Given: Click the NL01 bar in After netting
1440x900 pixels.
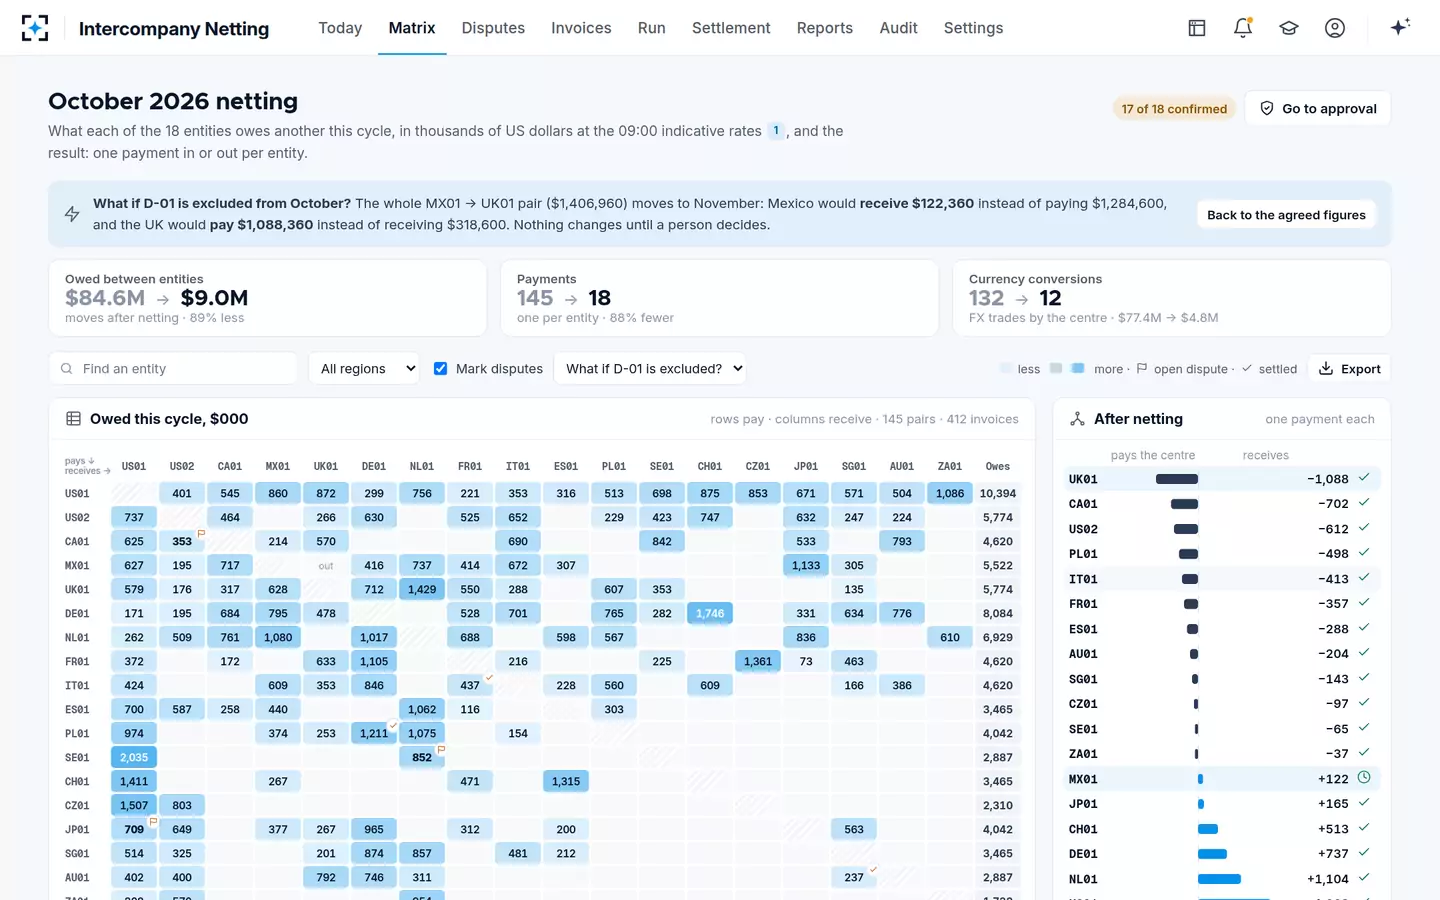Looking at the screenshot, I should click(1219, 879).
